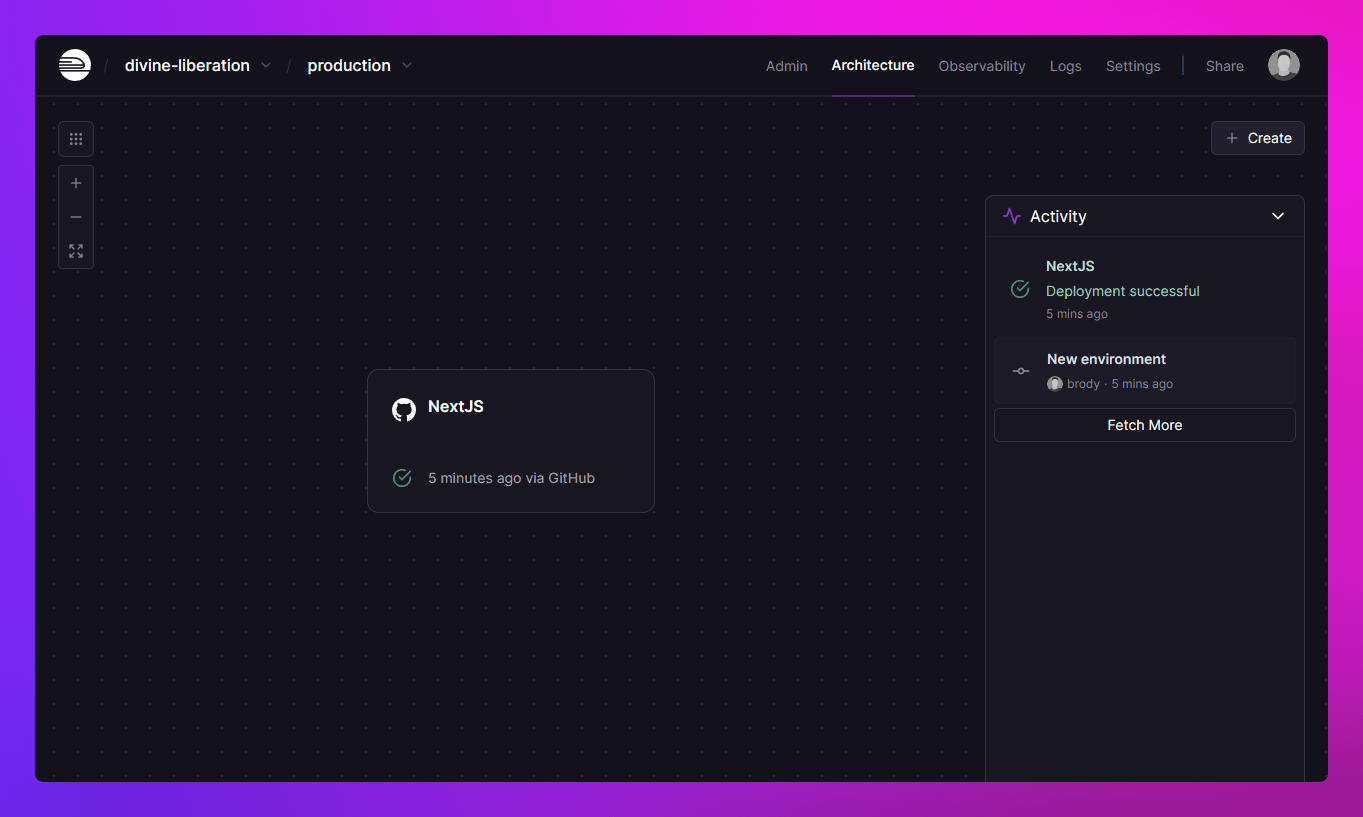Click brody's small avatar in Activity
1363x817 pixels.
(x=1054, y=384)
